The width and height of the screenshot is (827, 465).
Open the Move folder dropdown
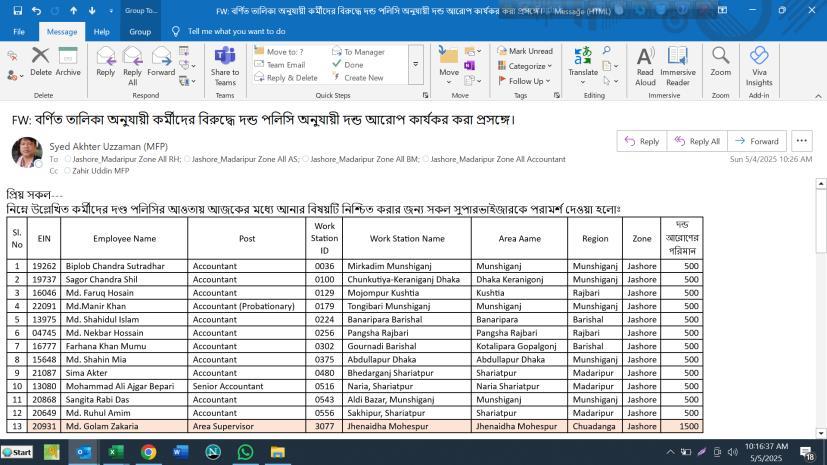point(449,66)
